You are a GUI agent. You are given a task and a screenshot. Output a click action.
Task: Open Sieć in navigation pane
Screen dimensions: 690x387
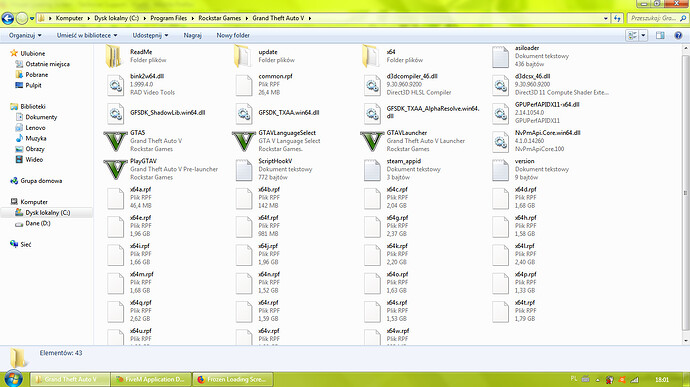(26, 244)
